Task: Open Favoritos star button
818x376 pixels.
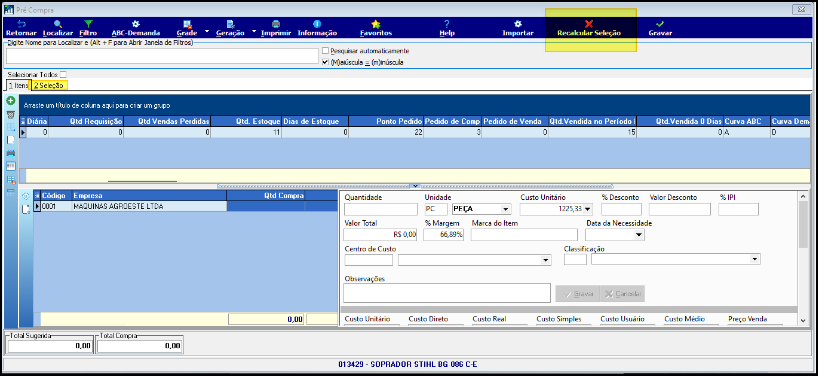Action: (x=376, y=28)
